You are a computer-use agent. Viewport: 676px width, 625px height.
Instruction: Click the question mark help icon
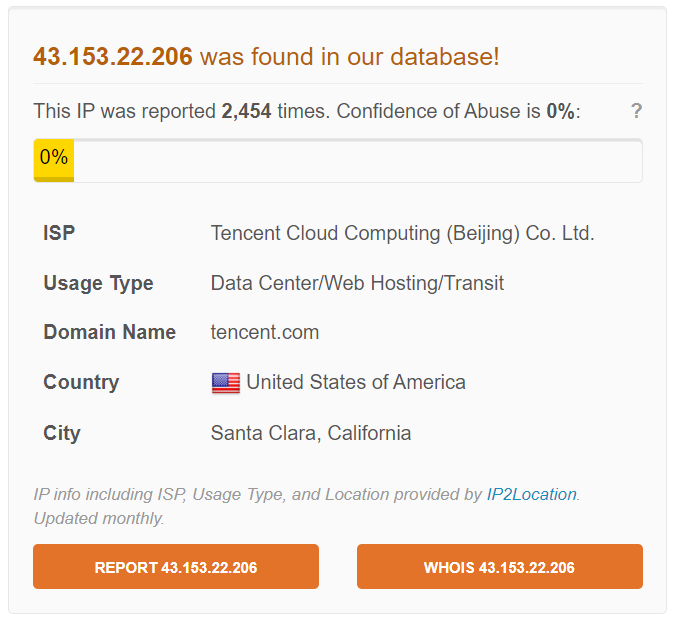[x=636, y=111]
